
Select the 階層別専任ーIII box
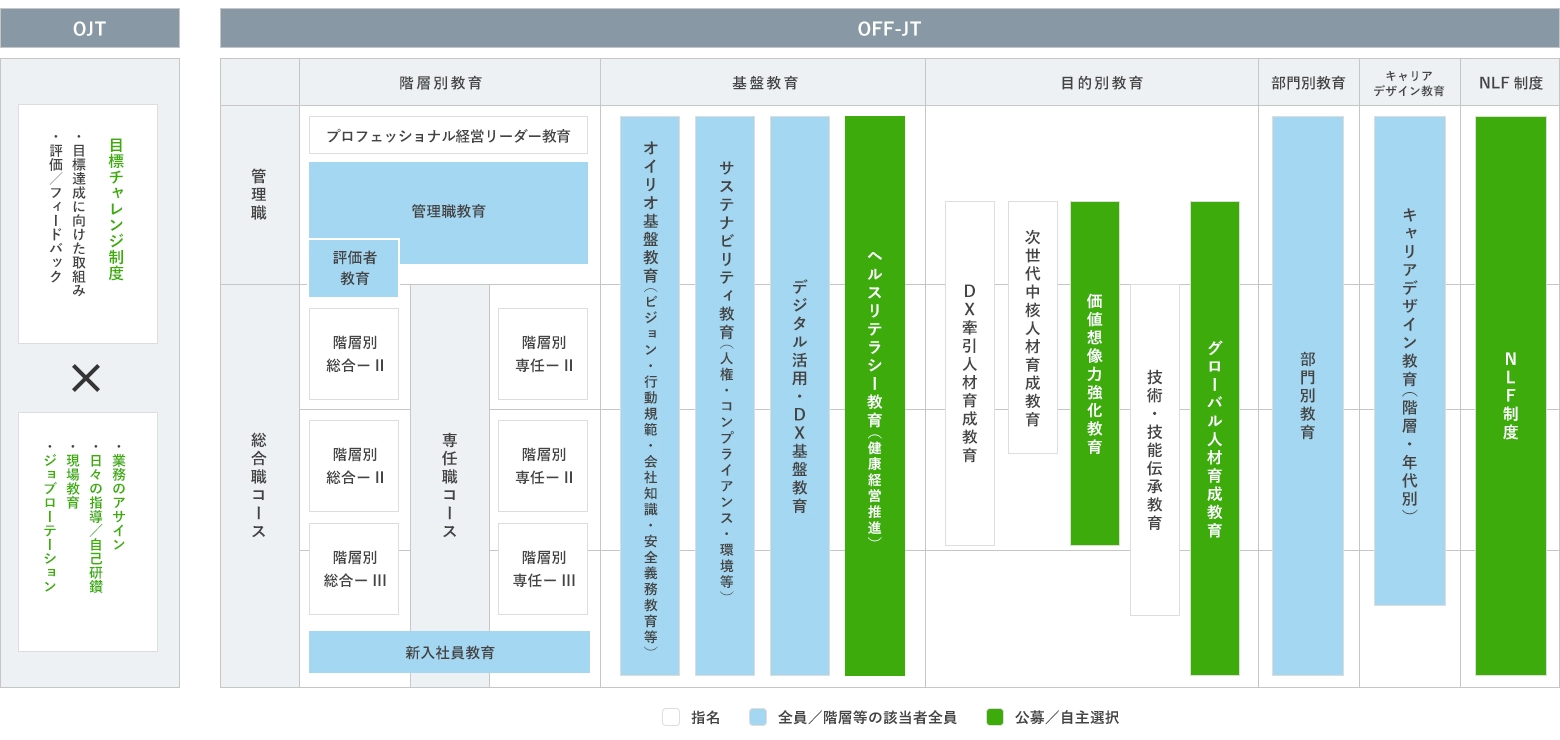(x=543, y=568)
